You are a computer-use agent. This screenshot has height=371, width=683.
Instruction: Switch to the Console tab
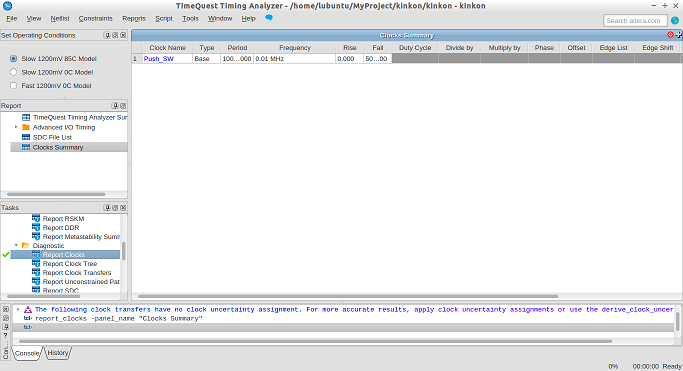[x=27, y=353]
